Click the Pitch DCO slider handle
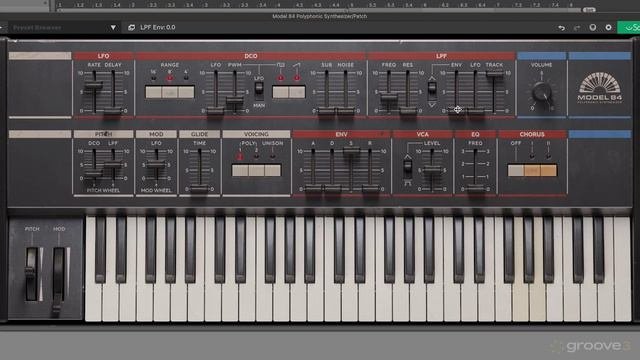 point(94,174)
